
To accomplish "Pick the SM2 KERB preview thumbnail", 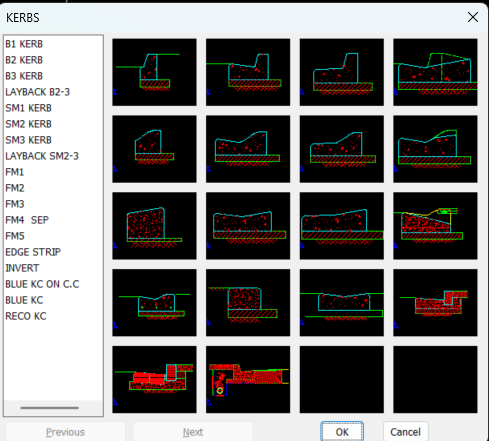I will click(x=248, y=149).
